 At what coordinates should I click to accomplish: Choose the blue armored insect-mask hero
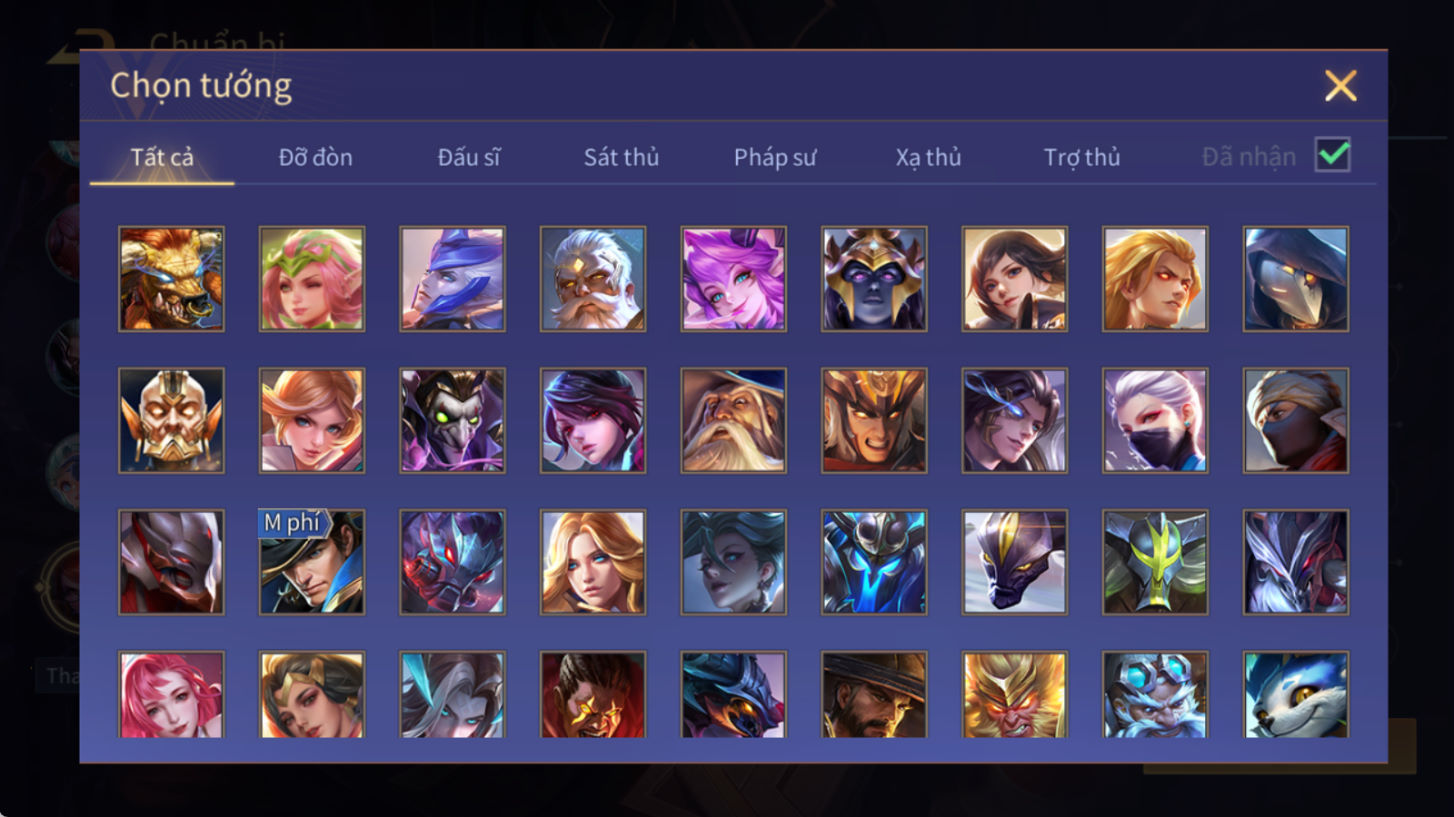click(874, 562)
